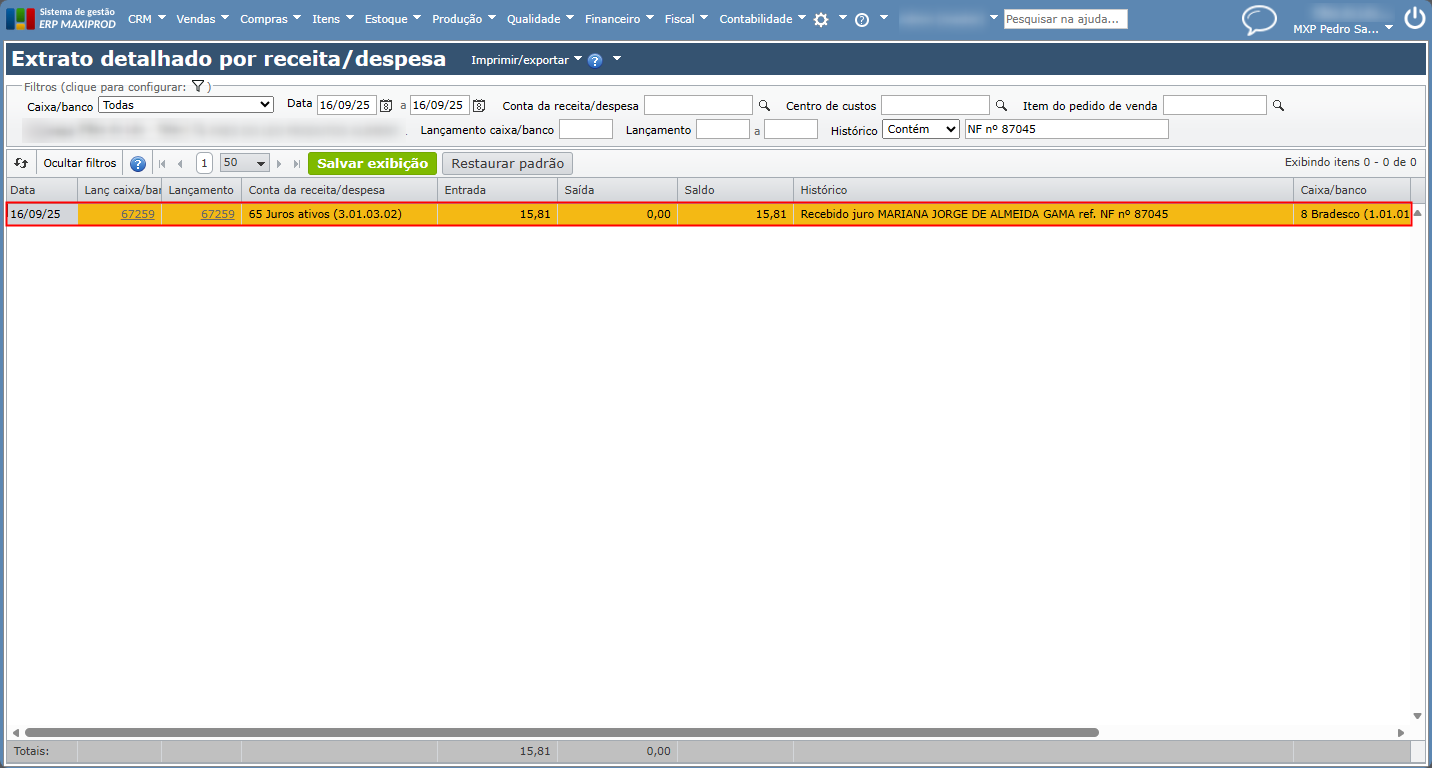Expand the Caixa/banco Todas dropdown
The width and height of the screenshot is (1432, 768).
tap(186, 104)
